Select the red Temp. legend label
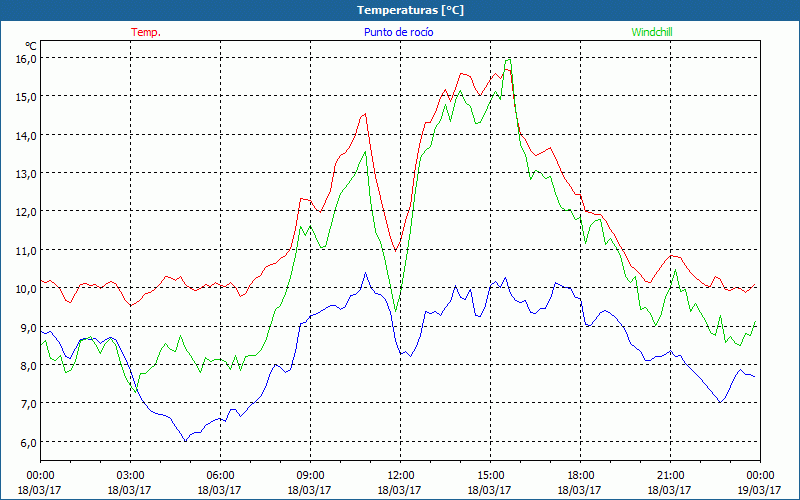This screenshot has width=800, height=500. [x=146, y=32]
